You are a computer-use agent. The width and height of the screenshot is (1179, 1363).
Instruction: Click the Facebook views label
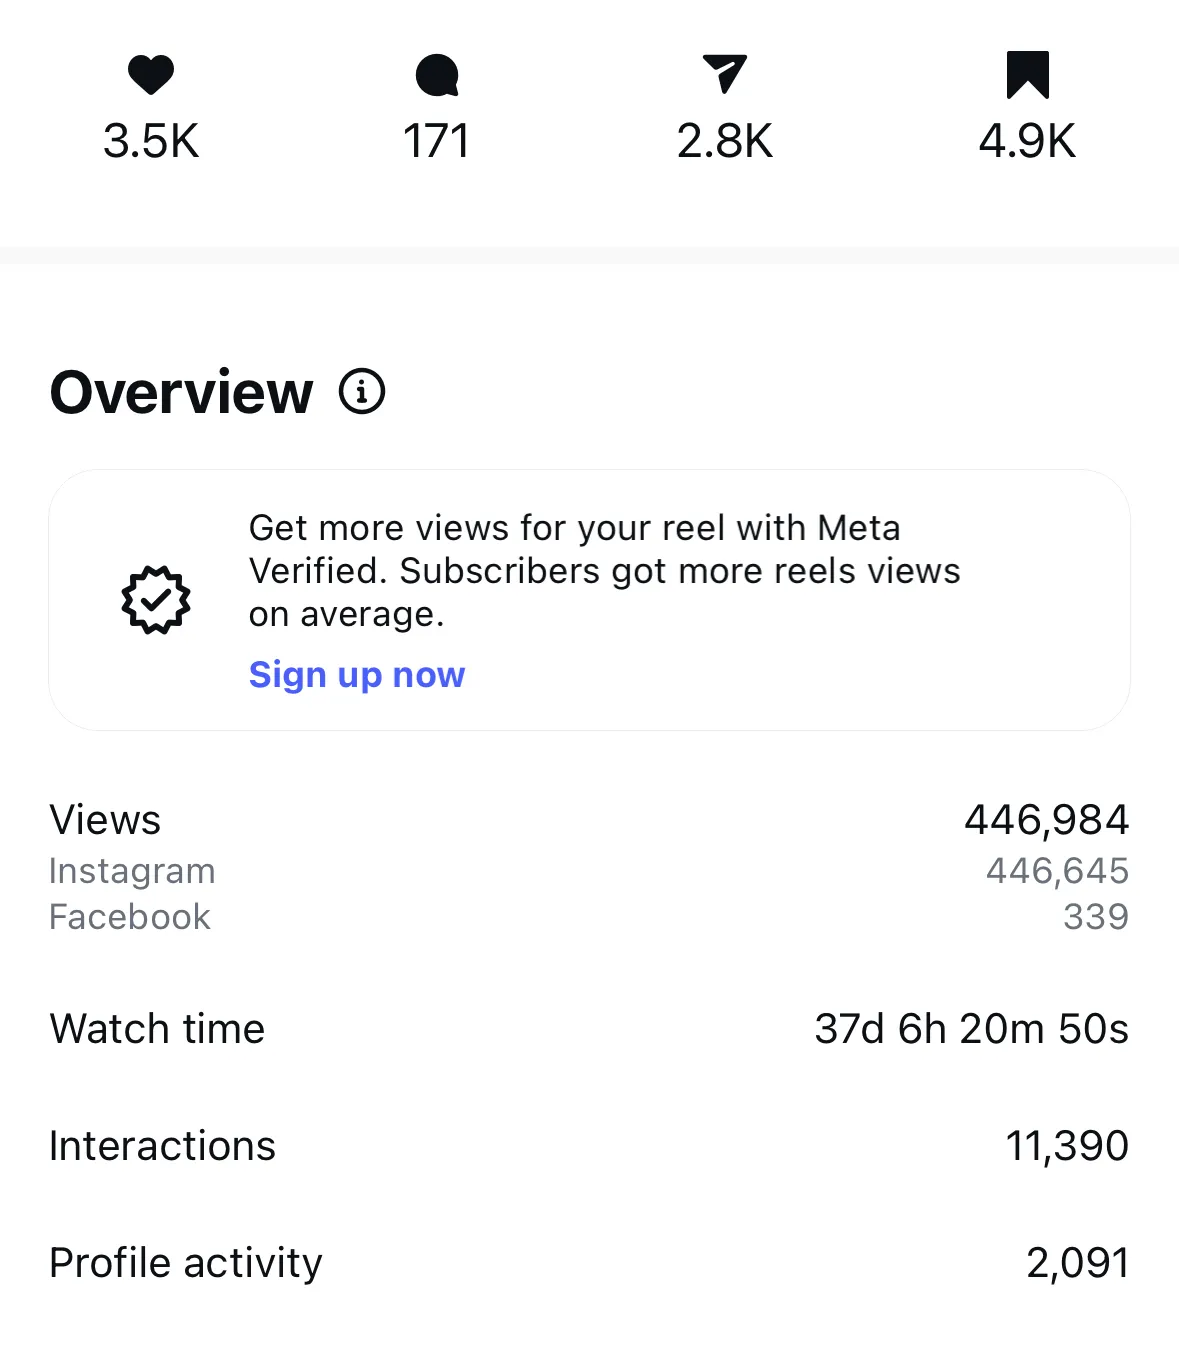130,917
